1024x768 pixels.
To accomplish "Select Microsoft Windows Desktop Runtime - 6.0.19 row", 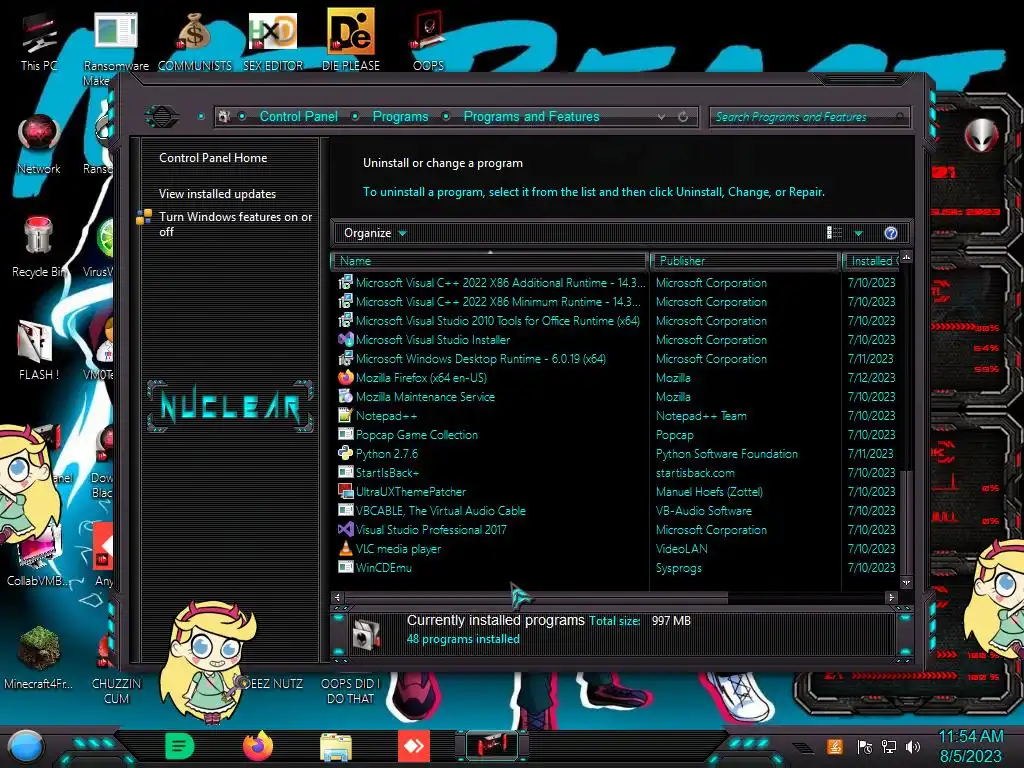I will coord(617,359).
